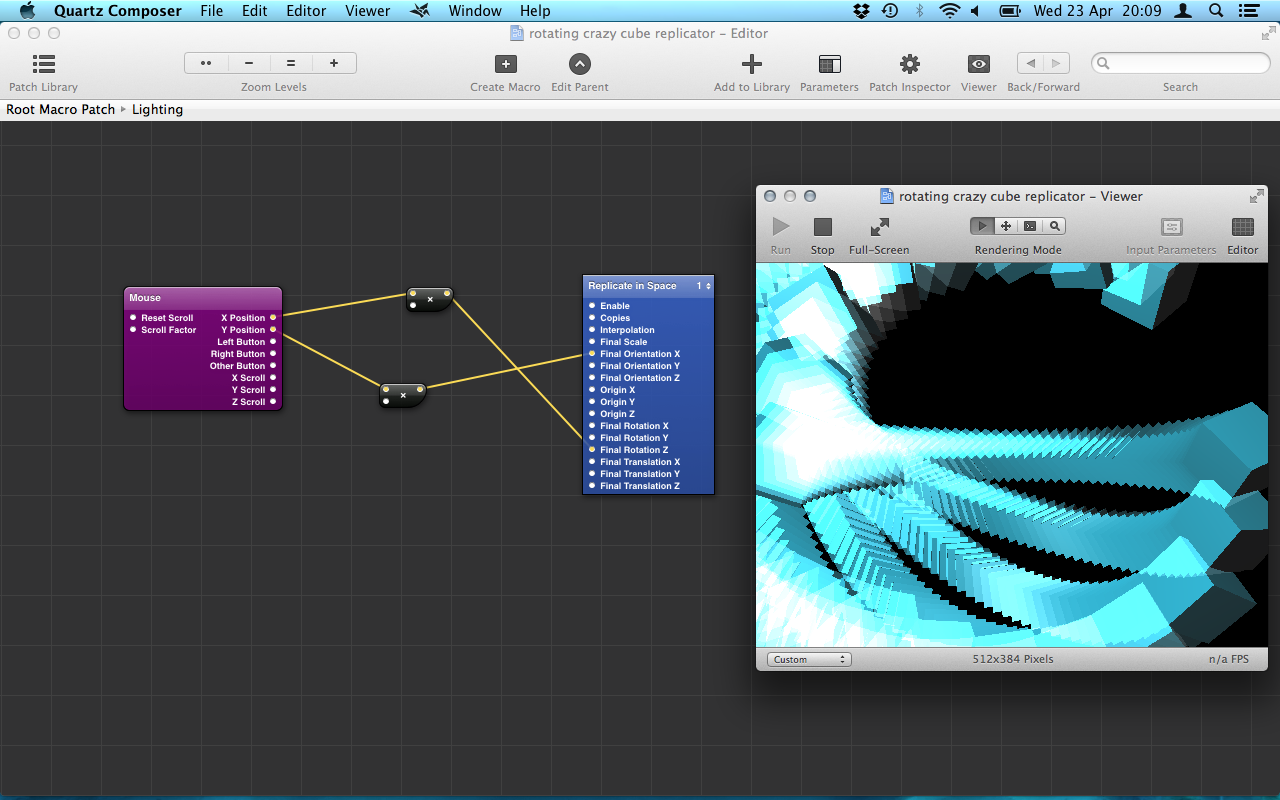Click the Create Macro icon

tap(505, 64)
